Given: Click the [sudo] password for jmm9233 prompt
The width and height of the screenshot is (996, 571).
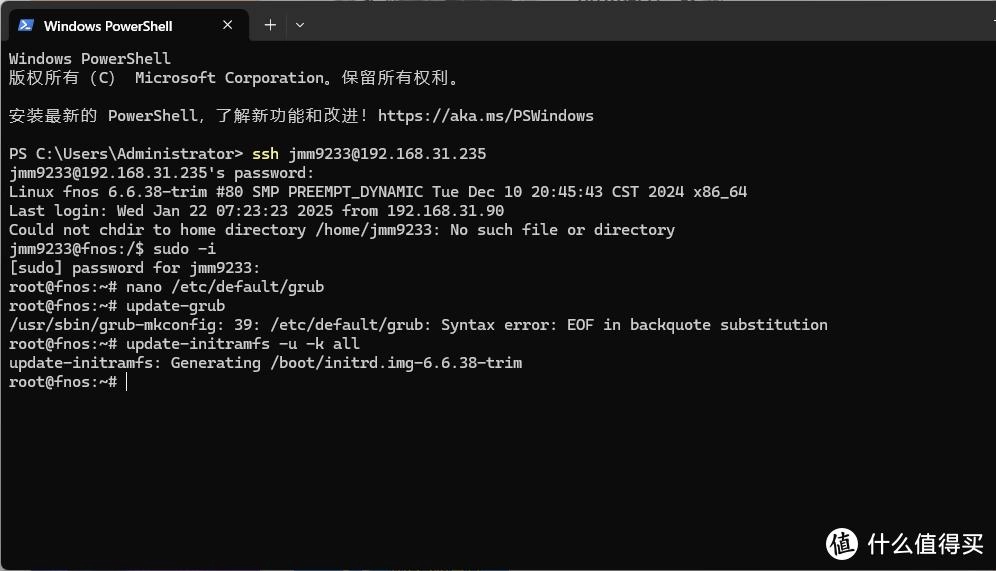Looking at the screenshot, I should click(x=135, y=267).
